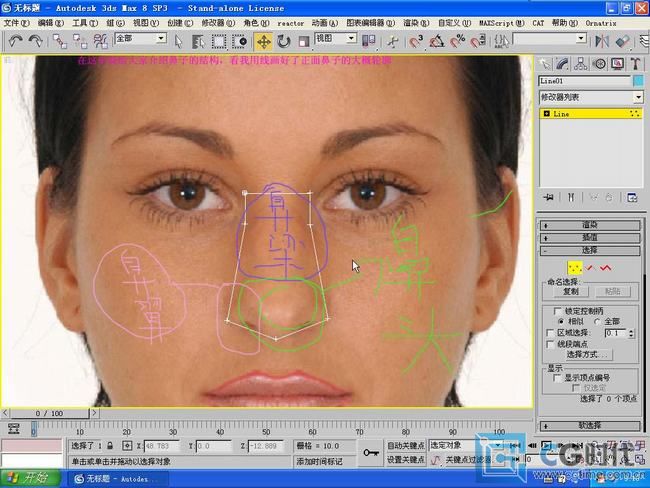This screenshot has width=650, height=488.
Task: Toggle Window/Crossing selection icon
Action: tap(239, 41)
